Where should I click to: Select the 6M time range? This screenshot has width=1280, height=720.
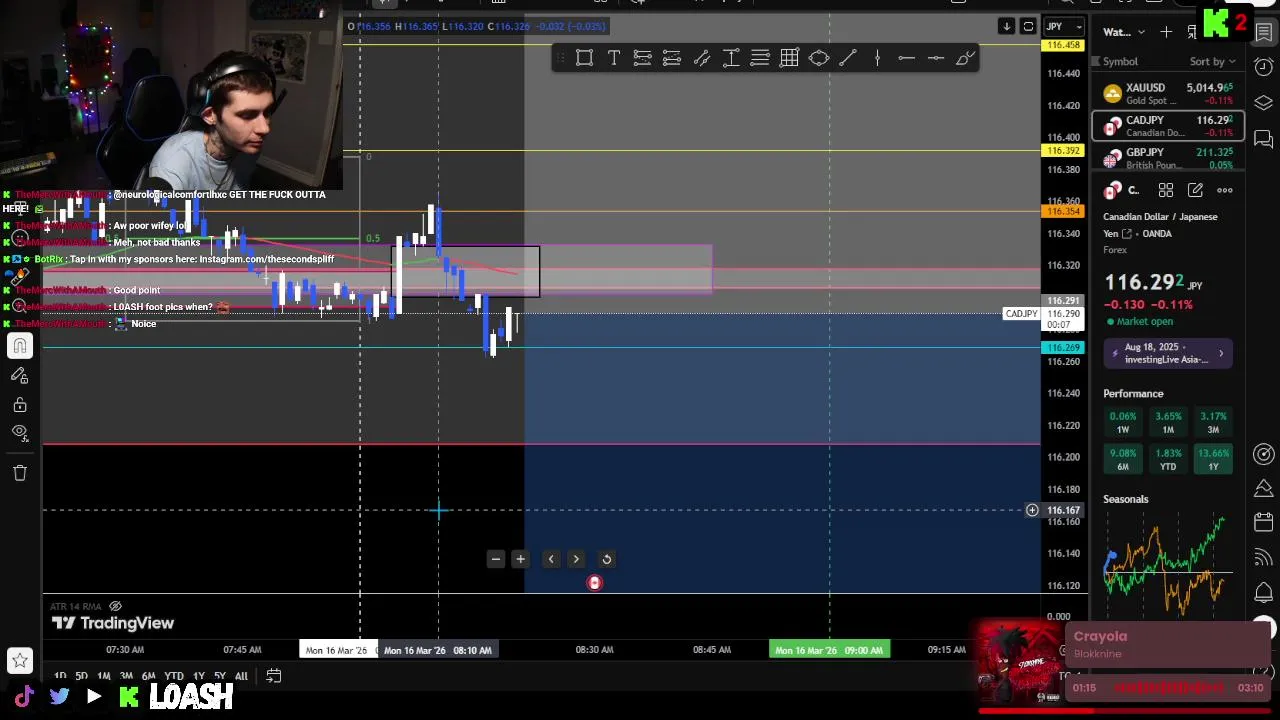point(148,676)
